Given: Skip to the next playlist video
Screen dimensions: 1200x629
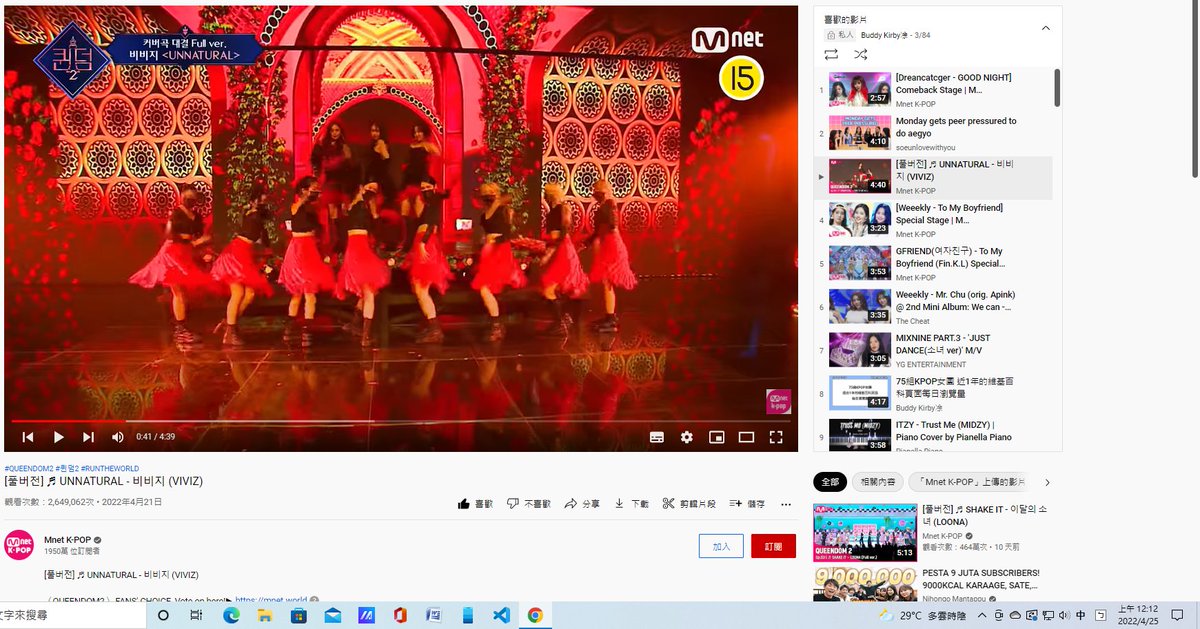Looking at the screenshot, I should click(88, 437).
